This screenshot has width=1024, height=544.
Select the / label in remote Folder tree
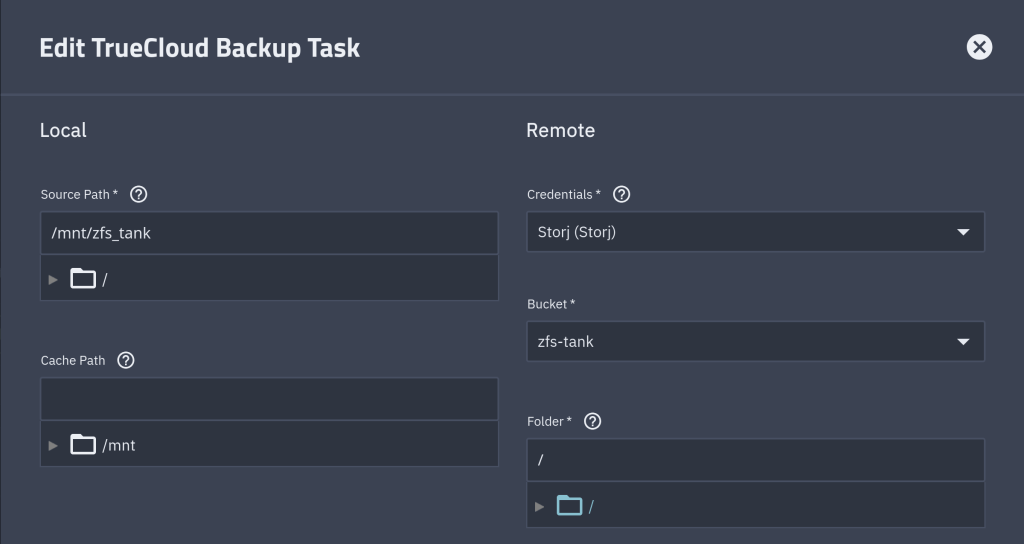pos(591,507)
